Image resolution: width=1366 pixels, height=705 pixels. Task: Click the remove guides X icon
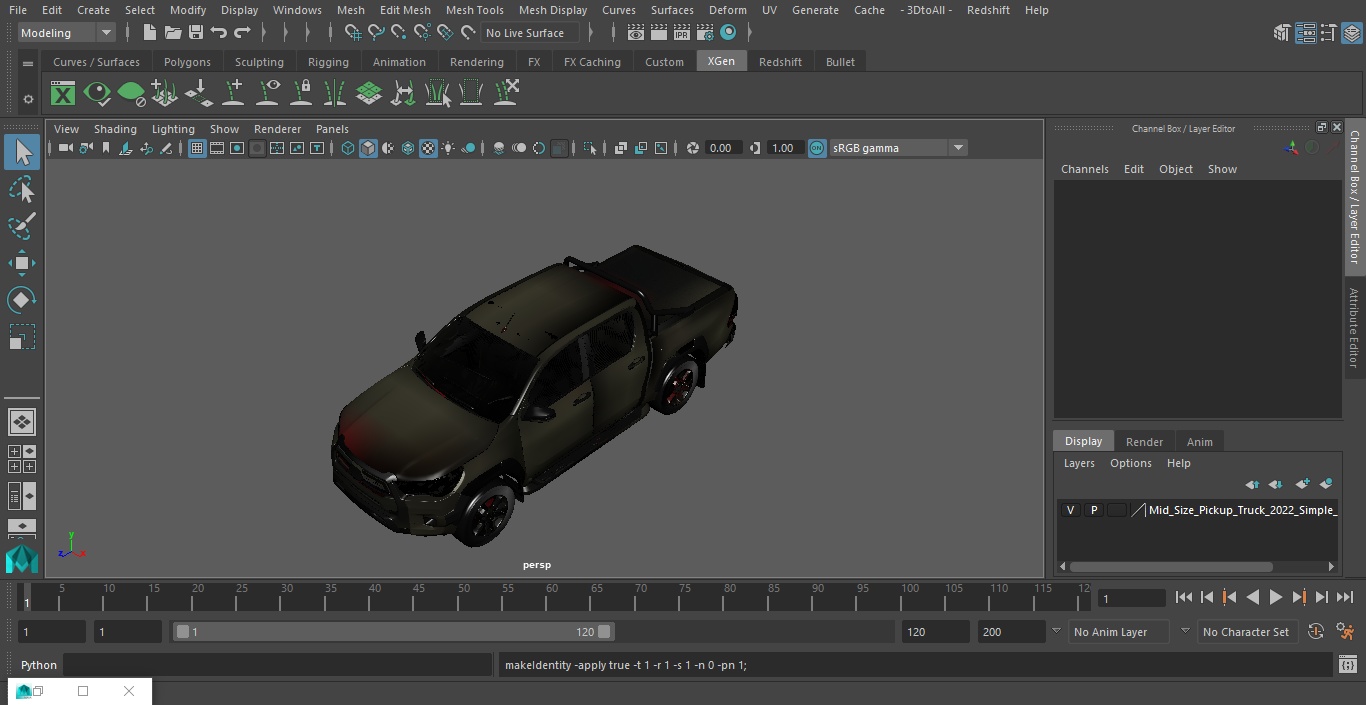506,93
